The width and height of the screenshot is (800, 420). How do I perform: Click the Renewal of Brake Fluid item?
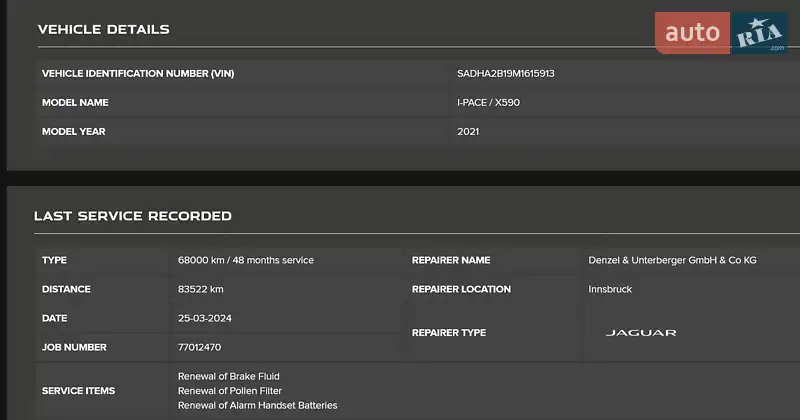click(x=228, y=377)
